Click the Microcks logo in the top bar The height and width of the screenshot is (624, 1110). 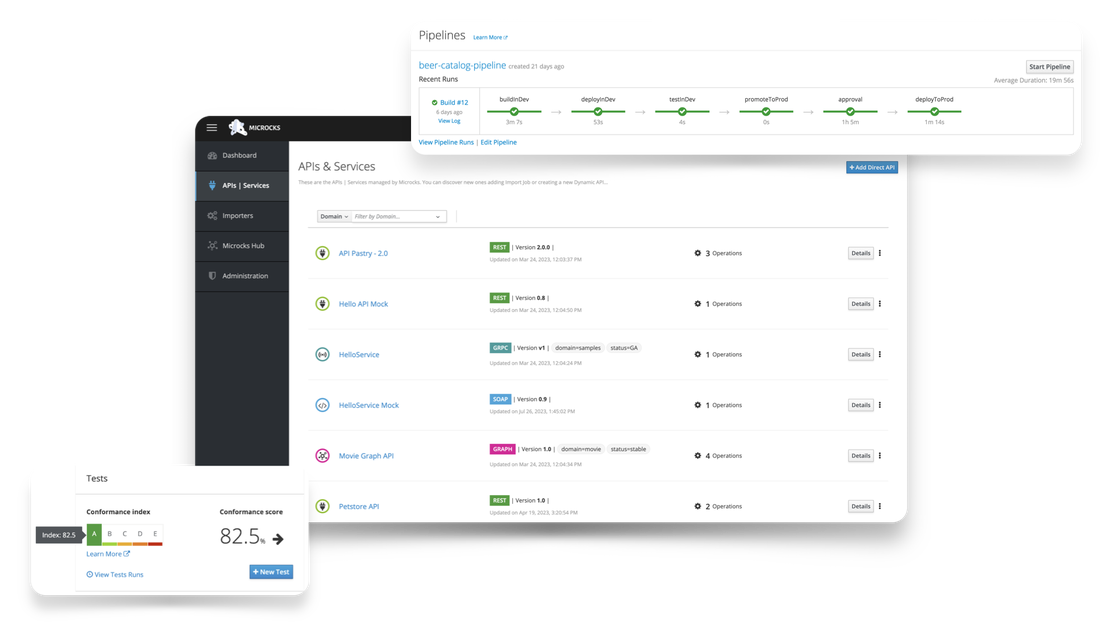coord(238,127)
